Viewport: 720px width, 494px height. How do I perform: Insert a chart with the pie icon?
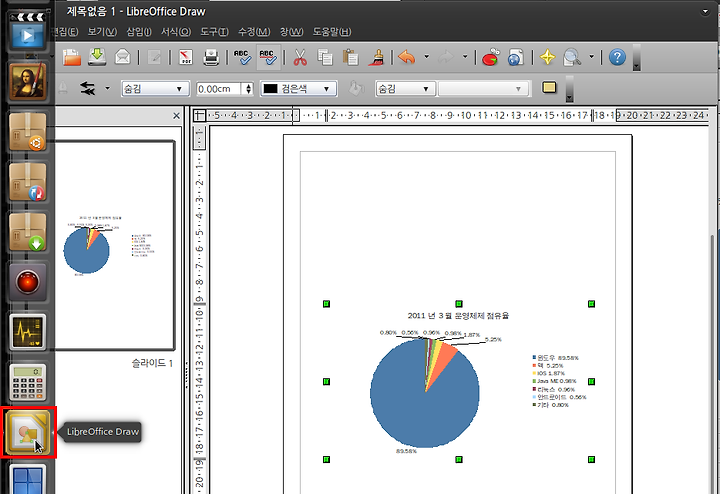point(490,57)
